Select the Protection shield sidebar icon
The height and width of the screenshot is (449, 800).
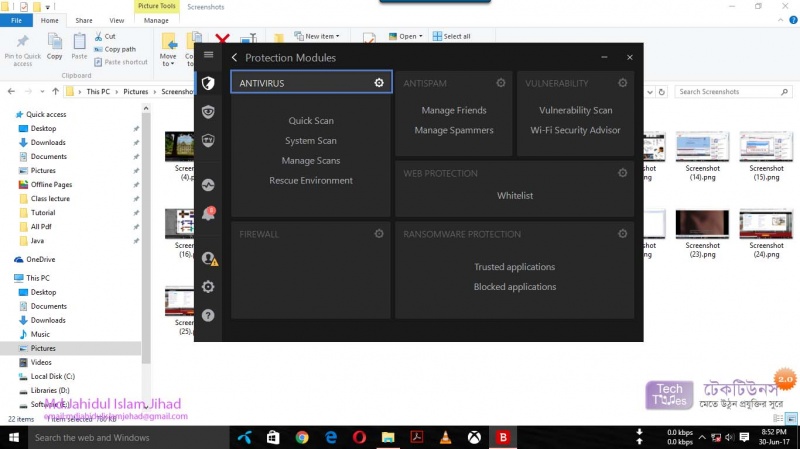208,83
